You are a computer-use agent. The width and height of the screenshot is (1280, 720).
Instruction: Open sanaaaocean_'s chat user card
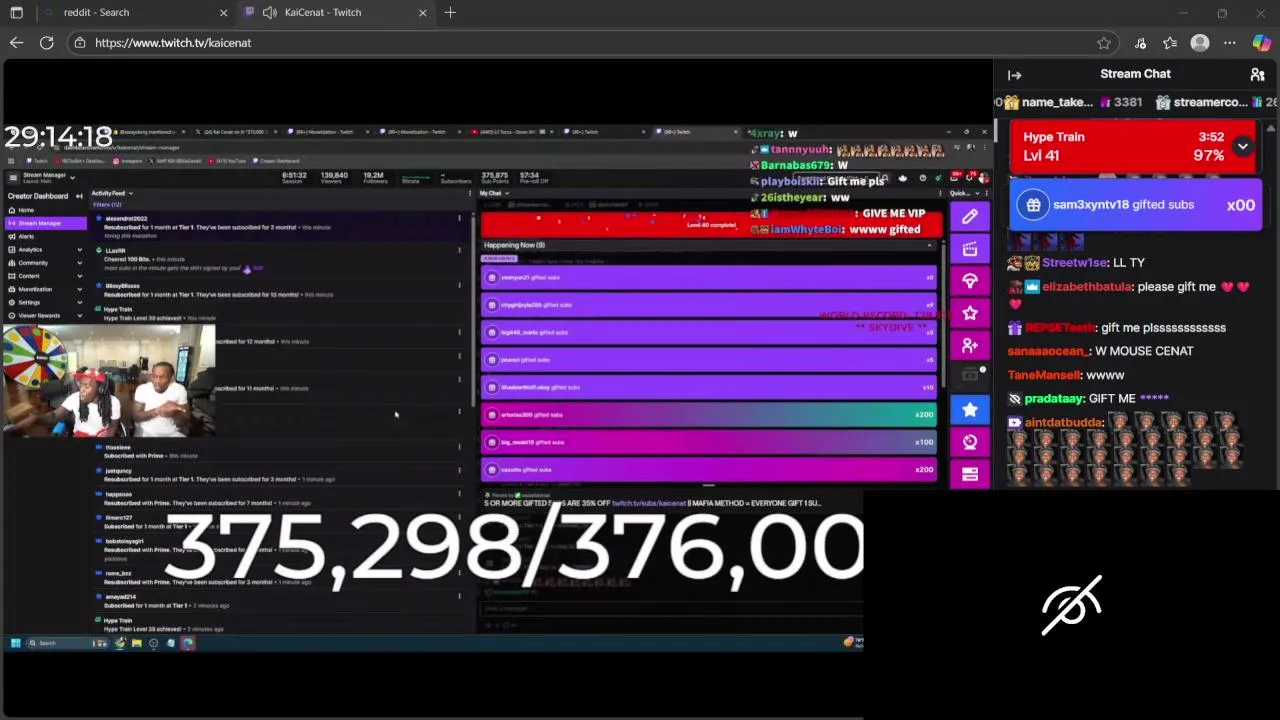tap(1047, 351)
